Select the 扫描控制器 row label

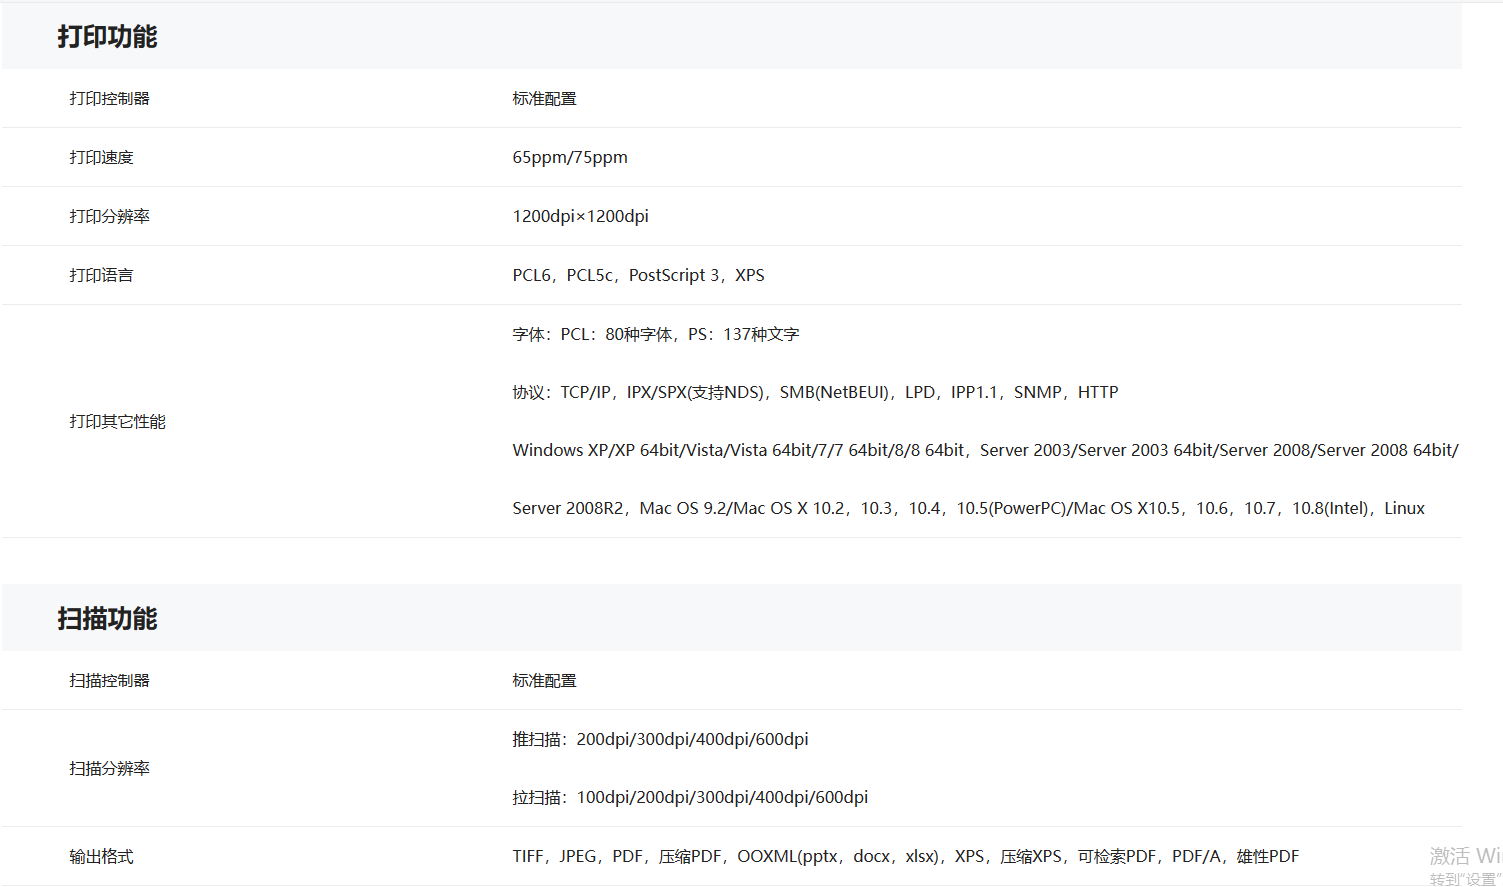pyautogui.click(x=109, y=681)
